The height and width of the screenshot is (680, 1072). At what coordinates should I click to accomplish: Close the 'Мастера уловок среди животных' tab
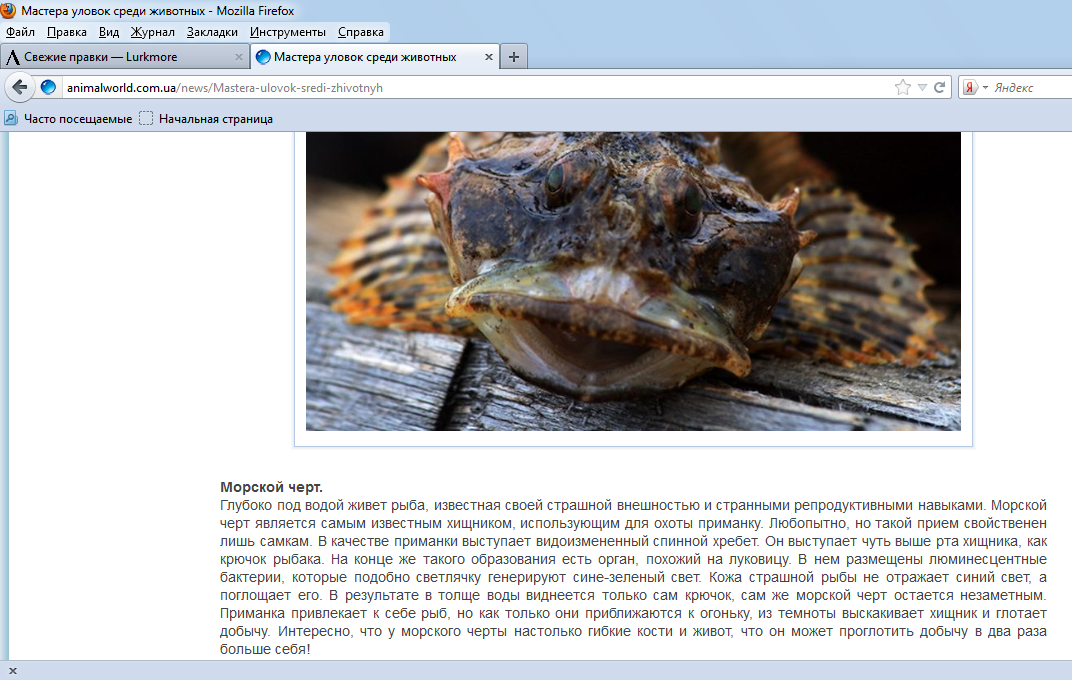click(489, 57)
